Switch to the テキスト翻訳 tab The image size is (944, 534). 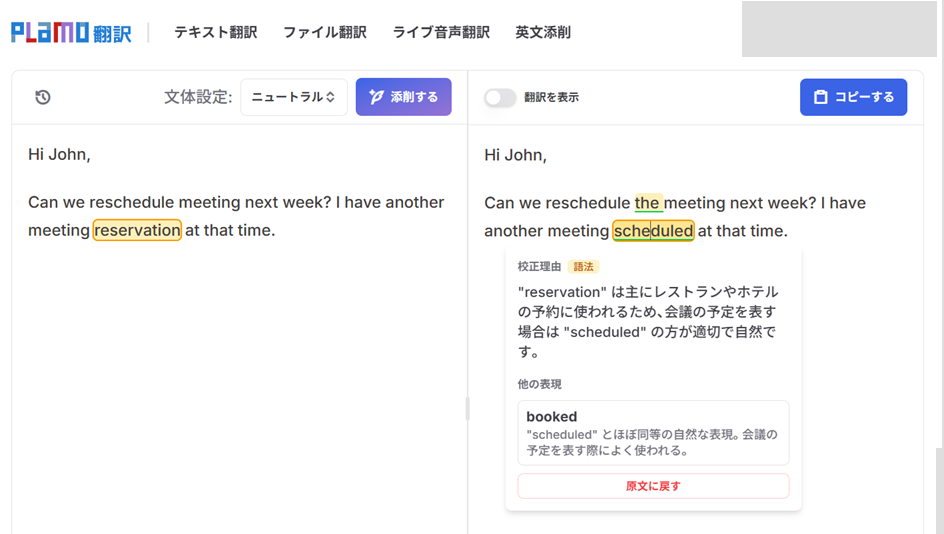coord(216,33)
